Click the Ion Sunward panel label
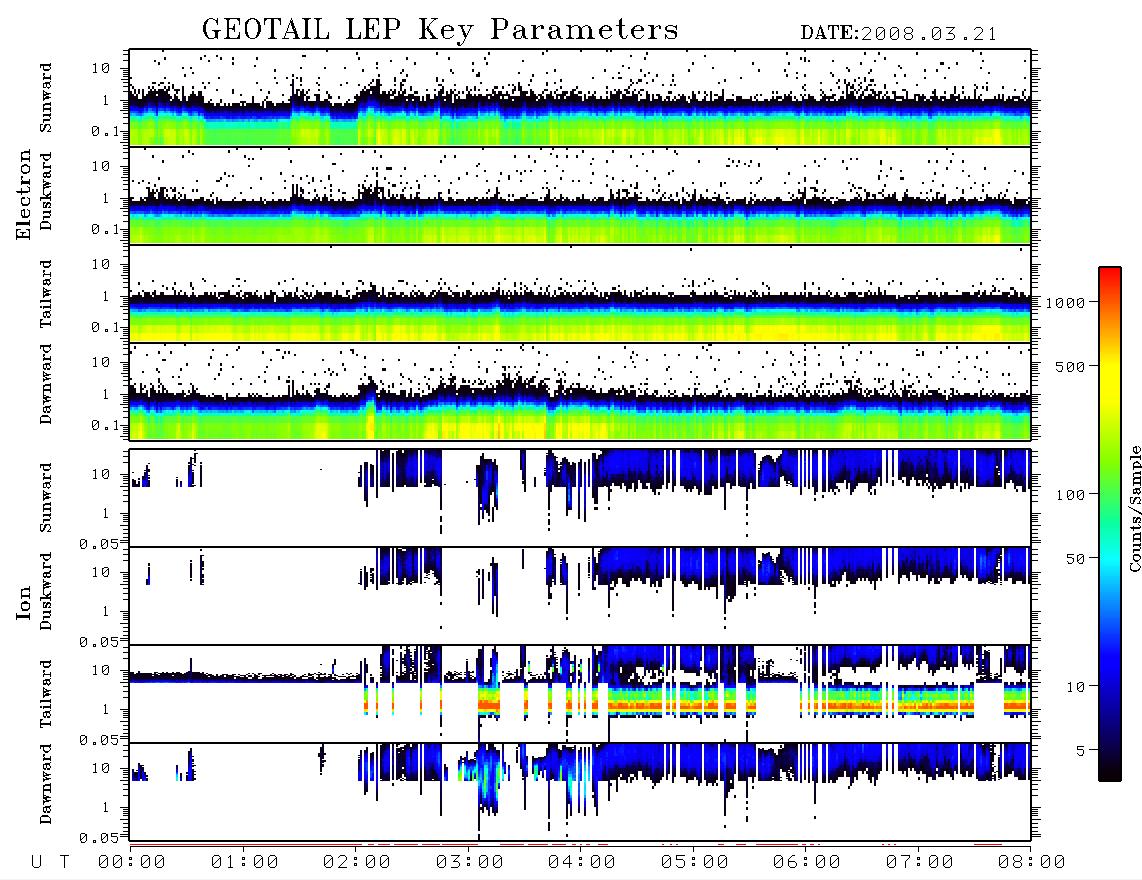 [46, 497]
